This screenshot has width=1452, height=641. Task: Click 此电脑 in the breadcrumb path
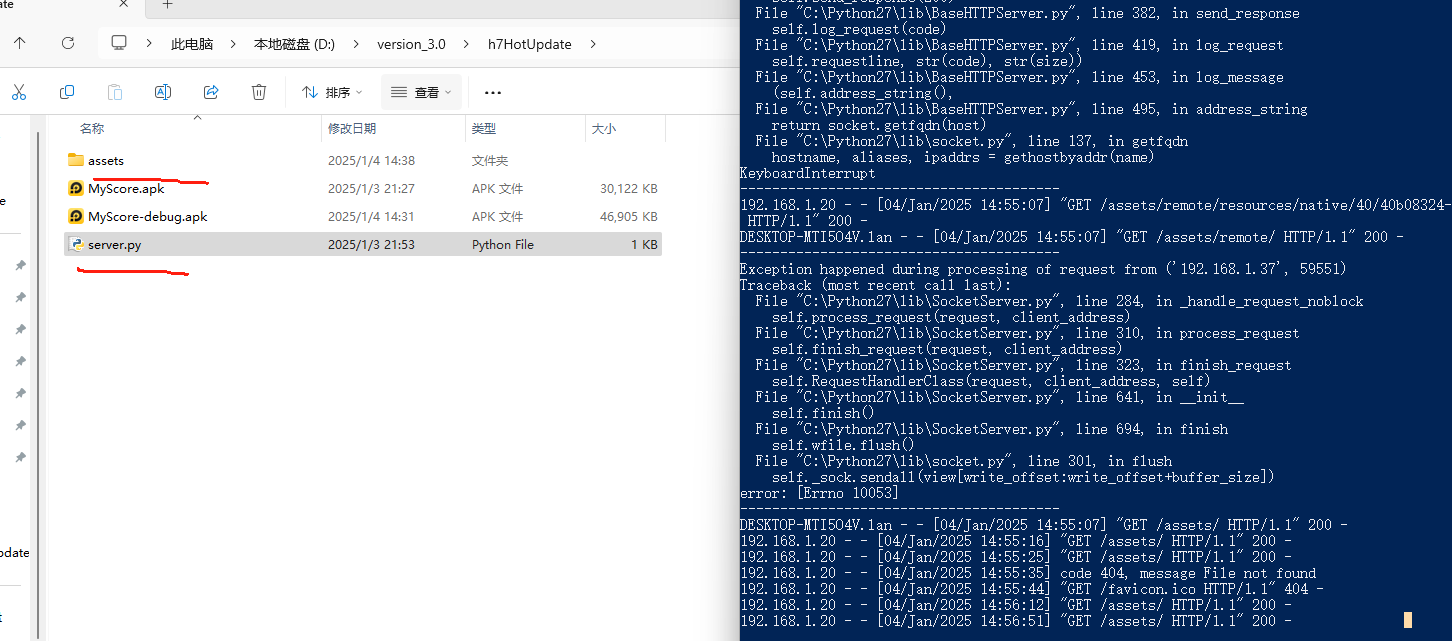point(192,44)
